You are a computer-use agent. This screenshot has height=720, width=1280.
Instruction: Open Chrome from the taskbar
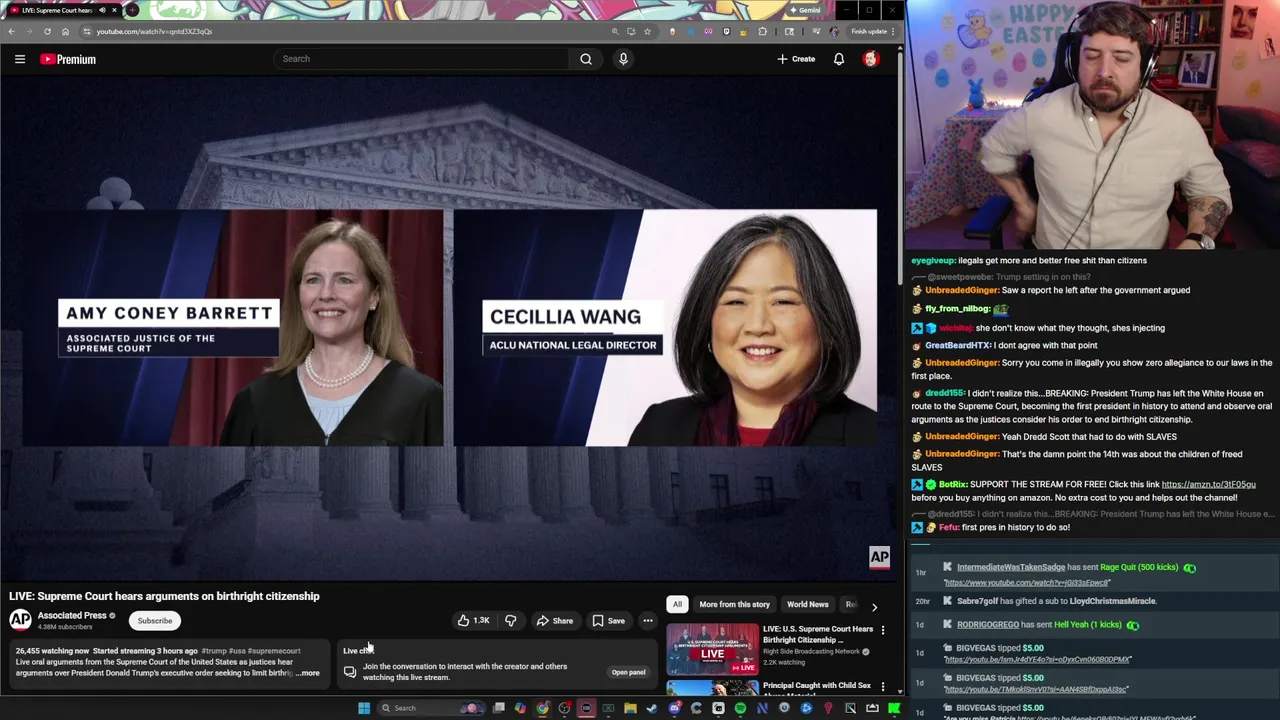click(x=542, y=708)
